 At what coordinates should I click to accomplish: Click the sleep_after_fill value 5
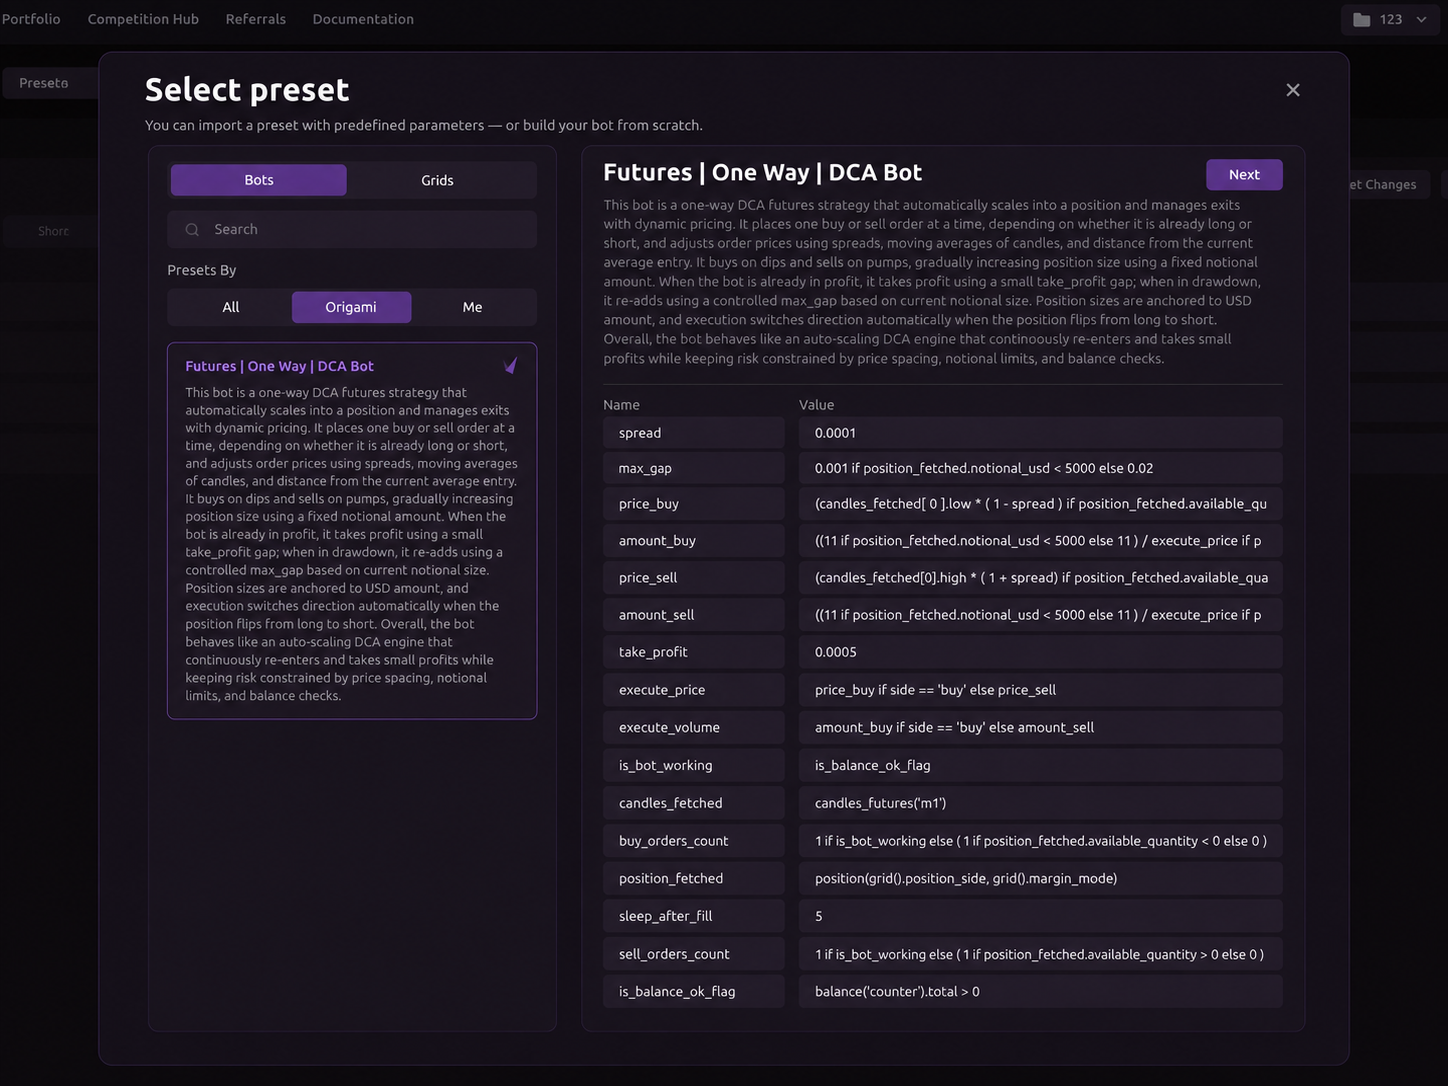(x=1040, y=916)
